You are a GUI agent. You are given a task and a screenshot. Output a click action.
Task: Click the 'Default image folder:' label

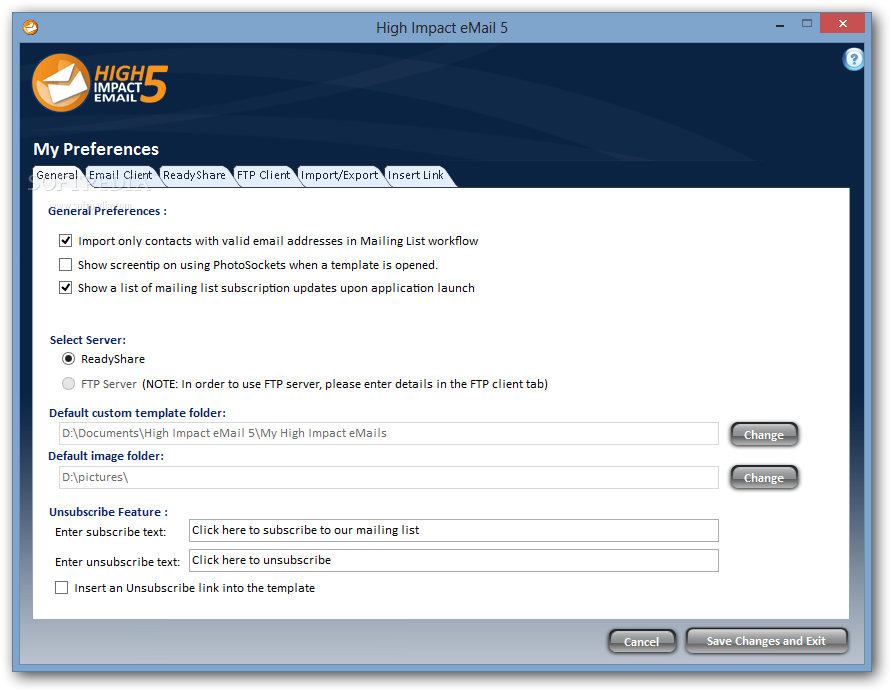coord(106,456)
